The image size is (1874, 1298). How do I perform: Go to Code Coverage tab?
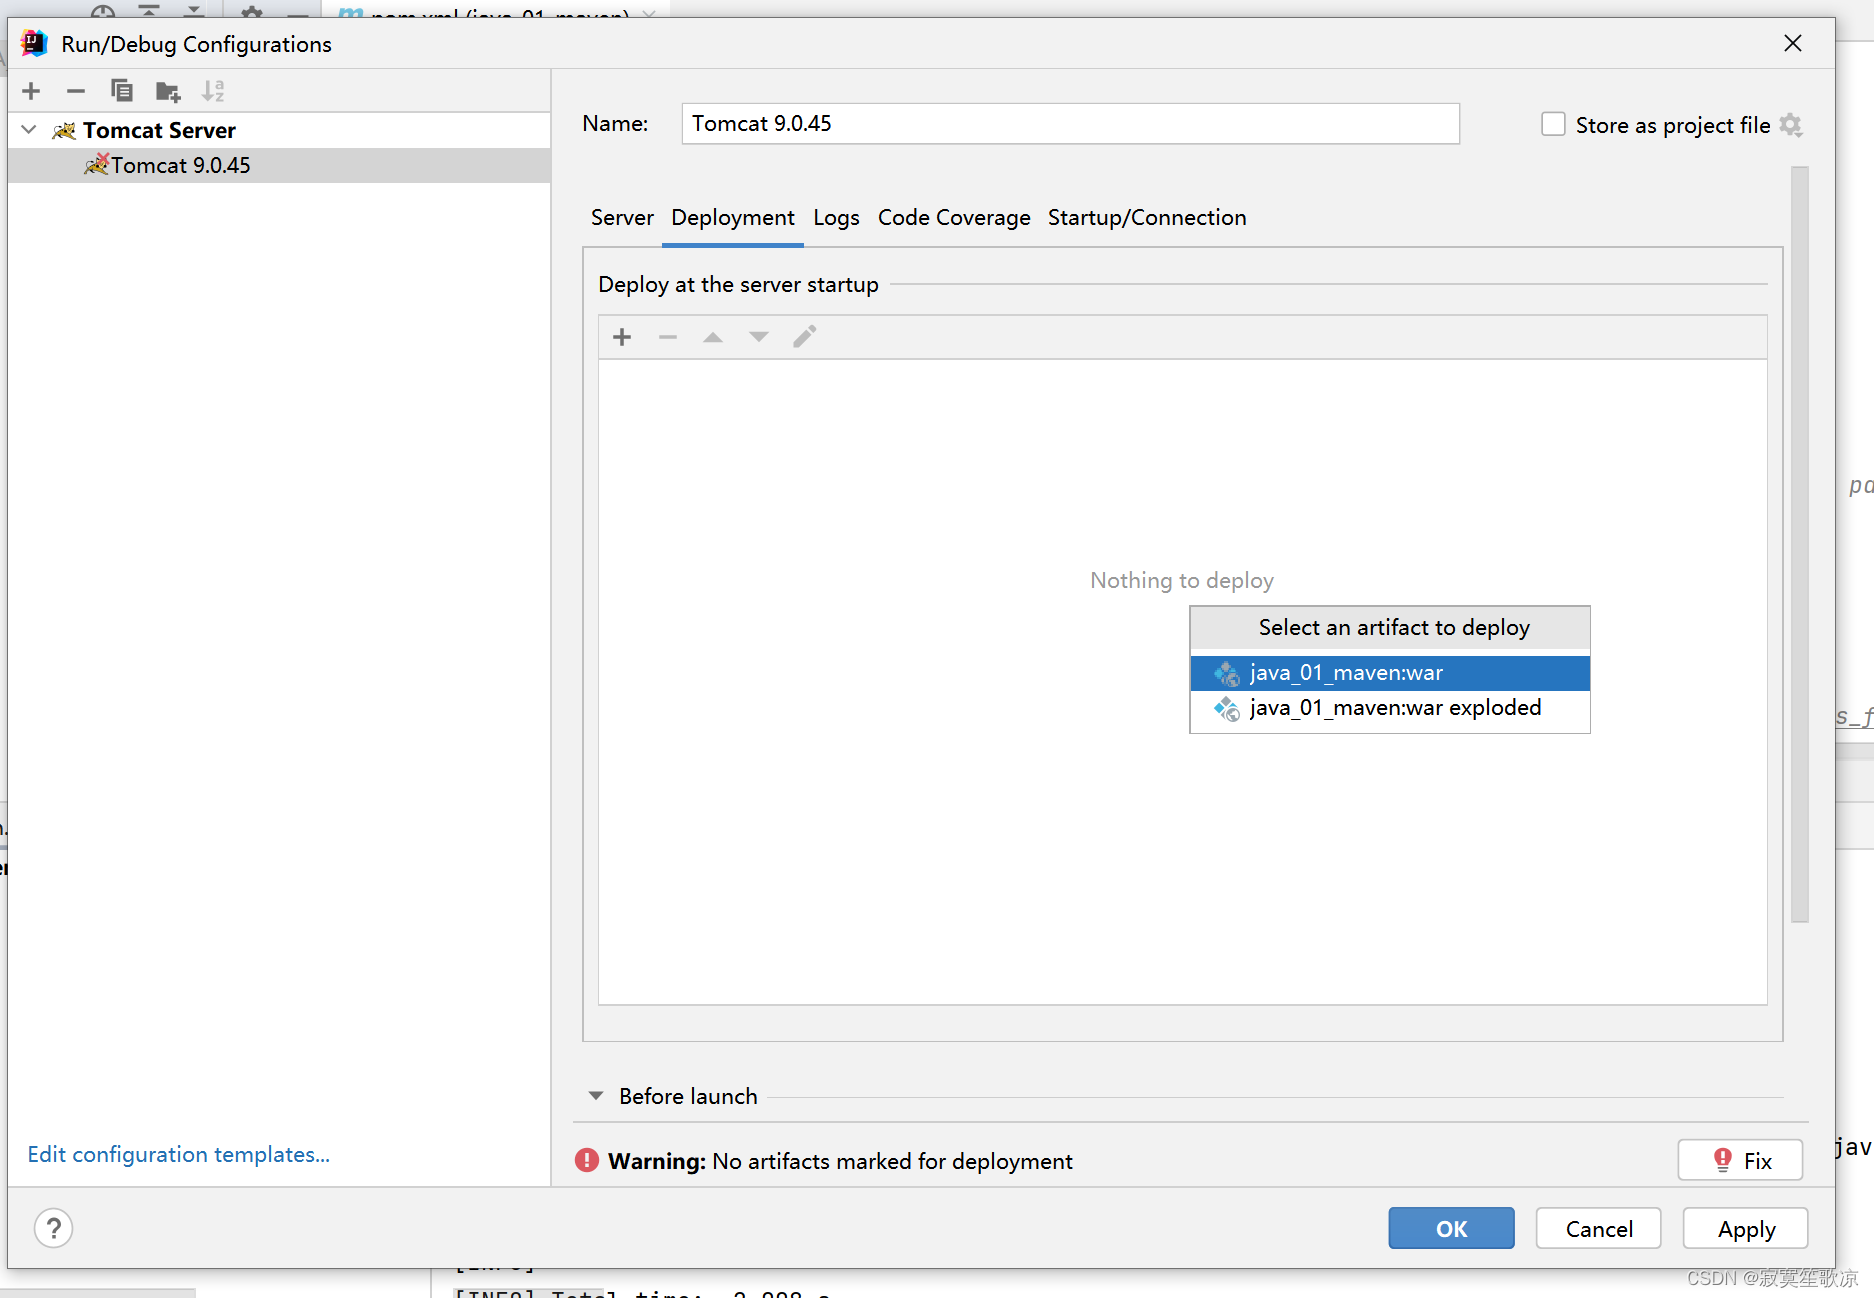pyautogui.click(x=954, y=217)
